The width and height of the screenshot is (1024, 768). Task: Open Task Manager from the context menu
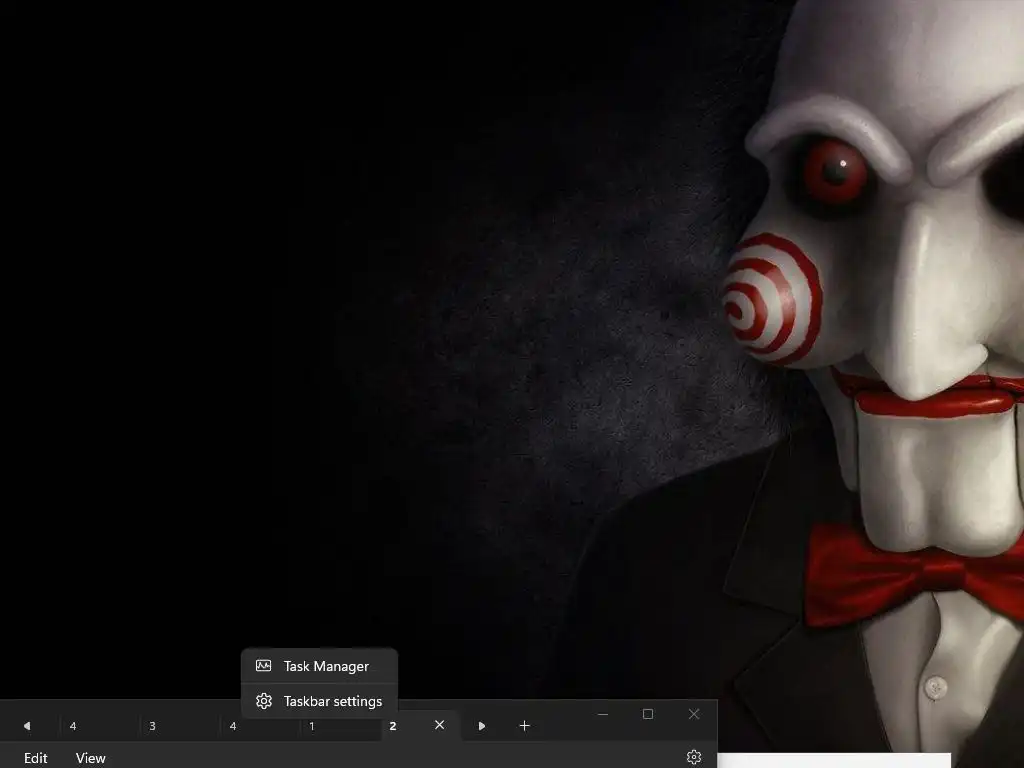click(319, 666)
